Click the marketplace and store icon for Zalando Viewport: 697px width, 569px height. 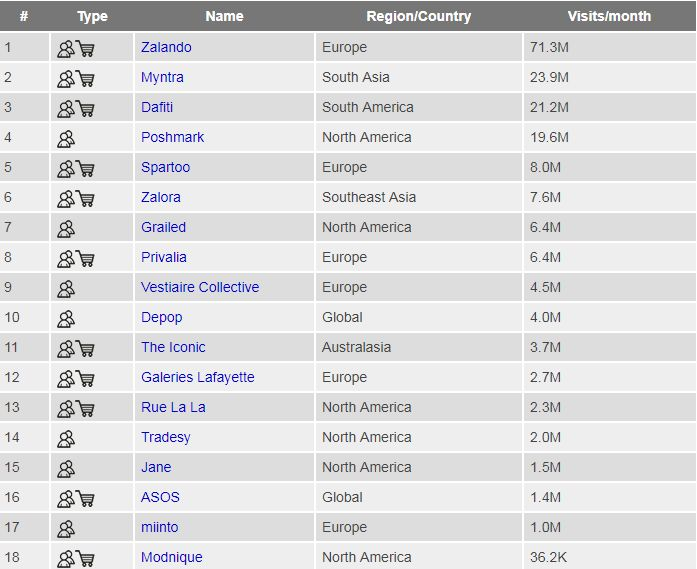(x=76, y=48)
